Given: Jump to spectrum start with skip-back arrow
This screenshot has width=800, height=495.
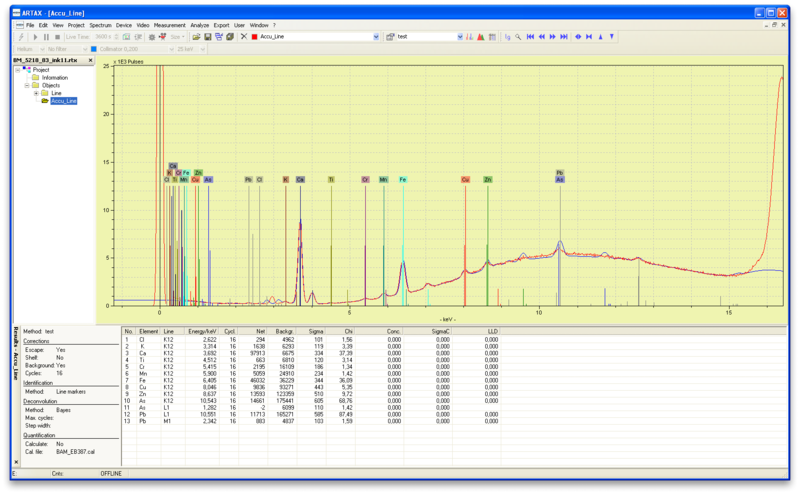Looking at the screenshot, I should click(531, 37).
